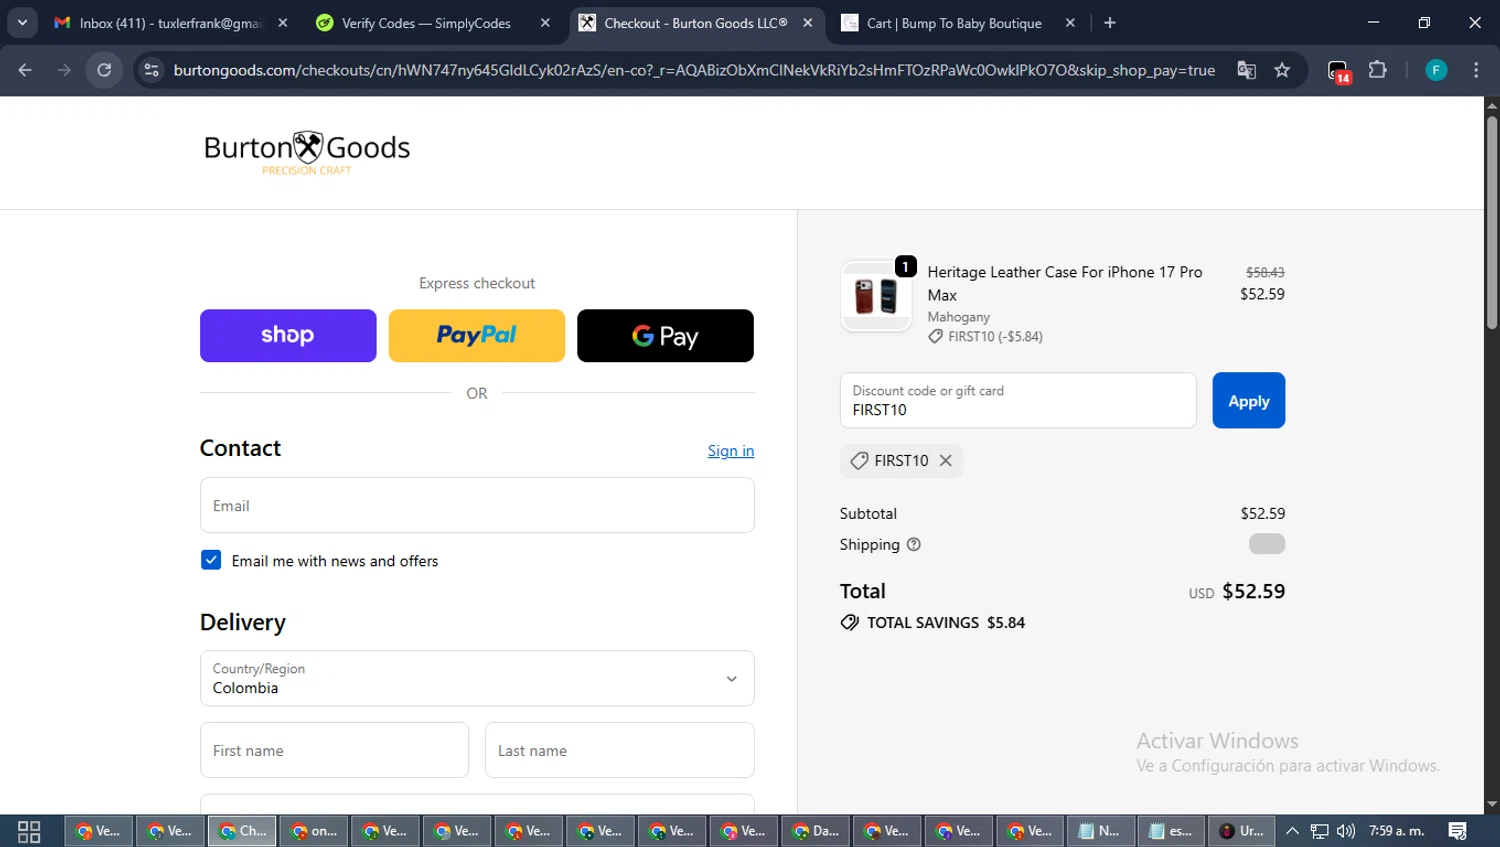Click the TOTAL SAVINGS tag icon

point(850,622)
